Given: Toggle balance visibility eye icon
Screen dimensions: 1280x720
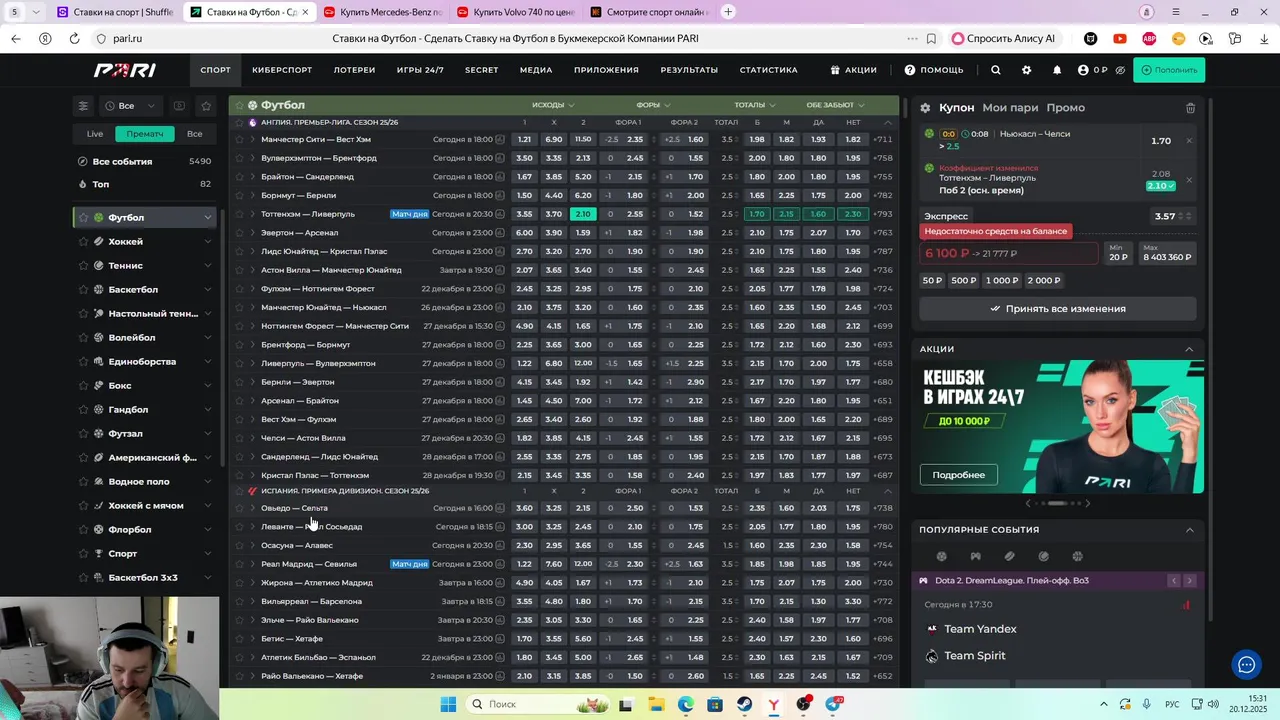Looking at the screenshot, I should (1120, 70).
